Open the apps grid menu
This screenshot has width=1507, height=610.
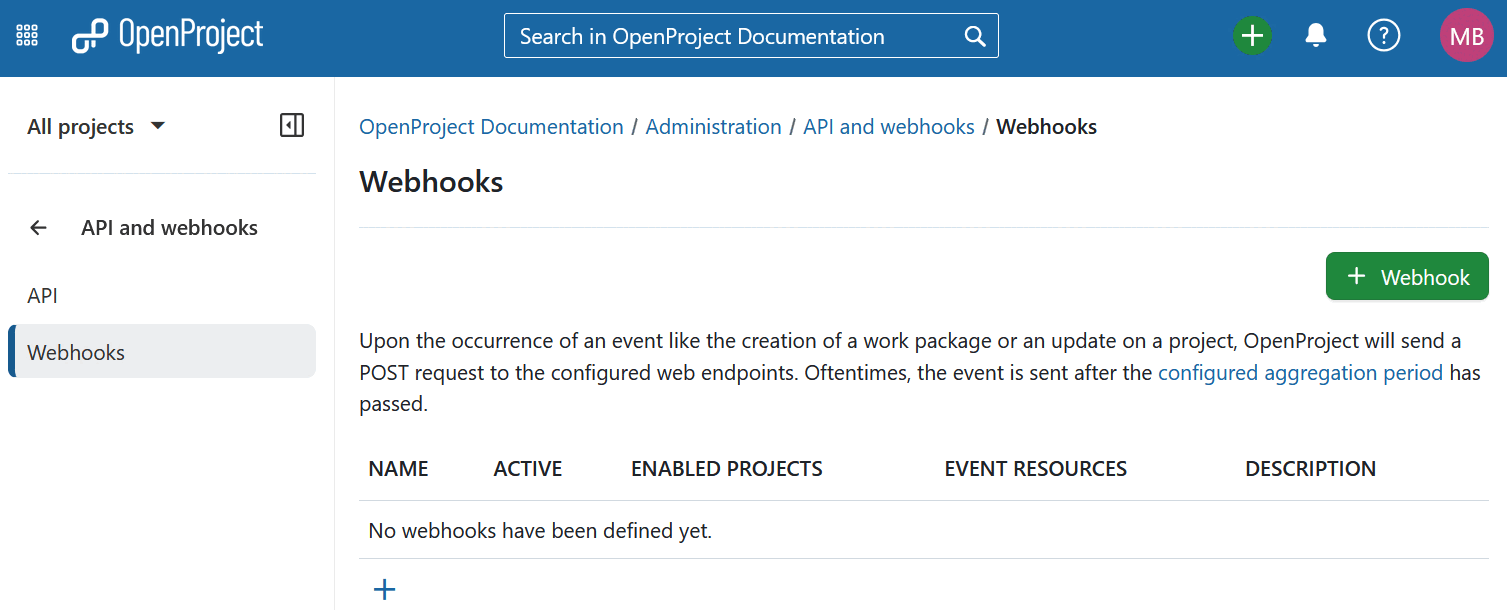[x=26, y=34]
